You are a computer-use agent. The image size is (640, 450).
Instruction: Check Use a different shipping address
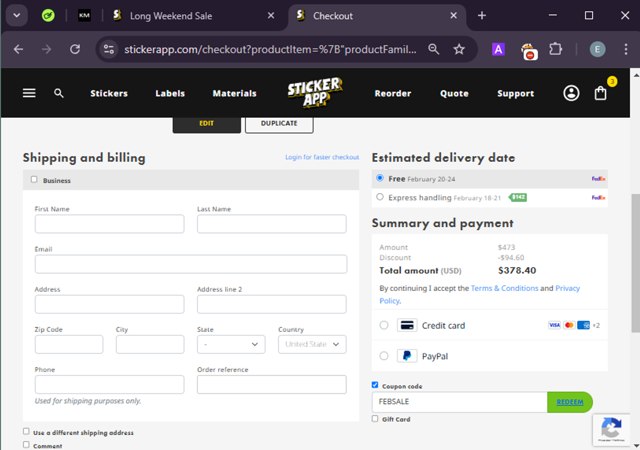click(27, 431)
